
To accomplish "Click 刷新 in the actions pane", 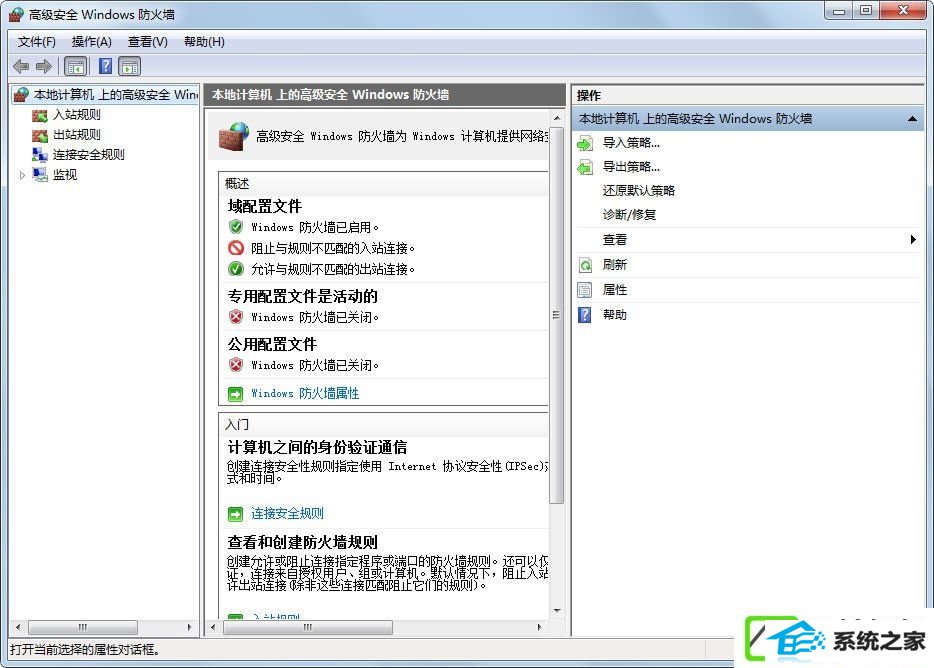I will [x=615, y=265].
